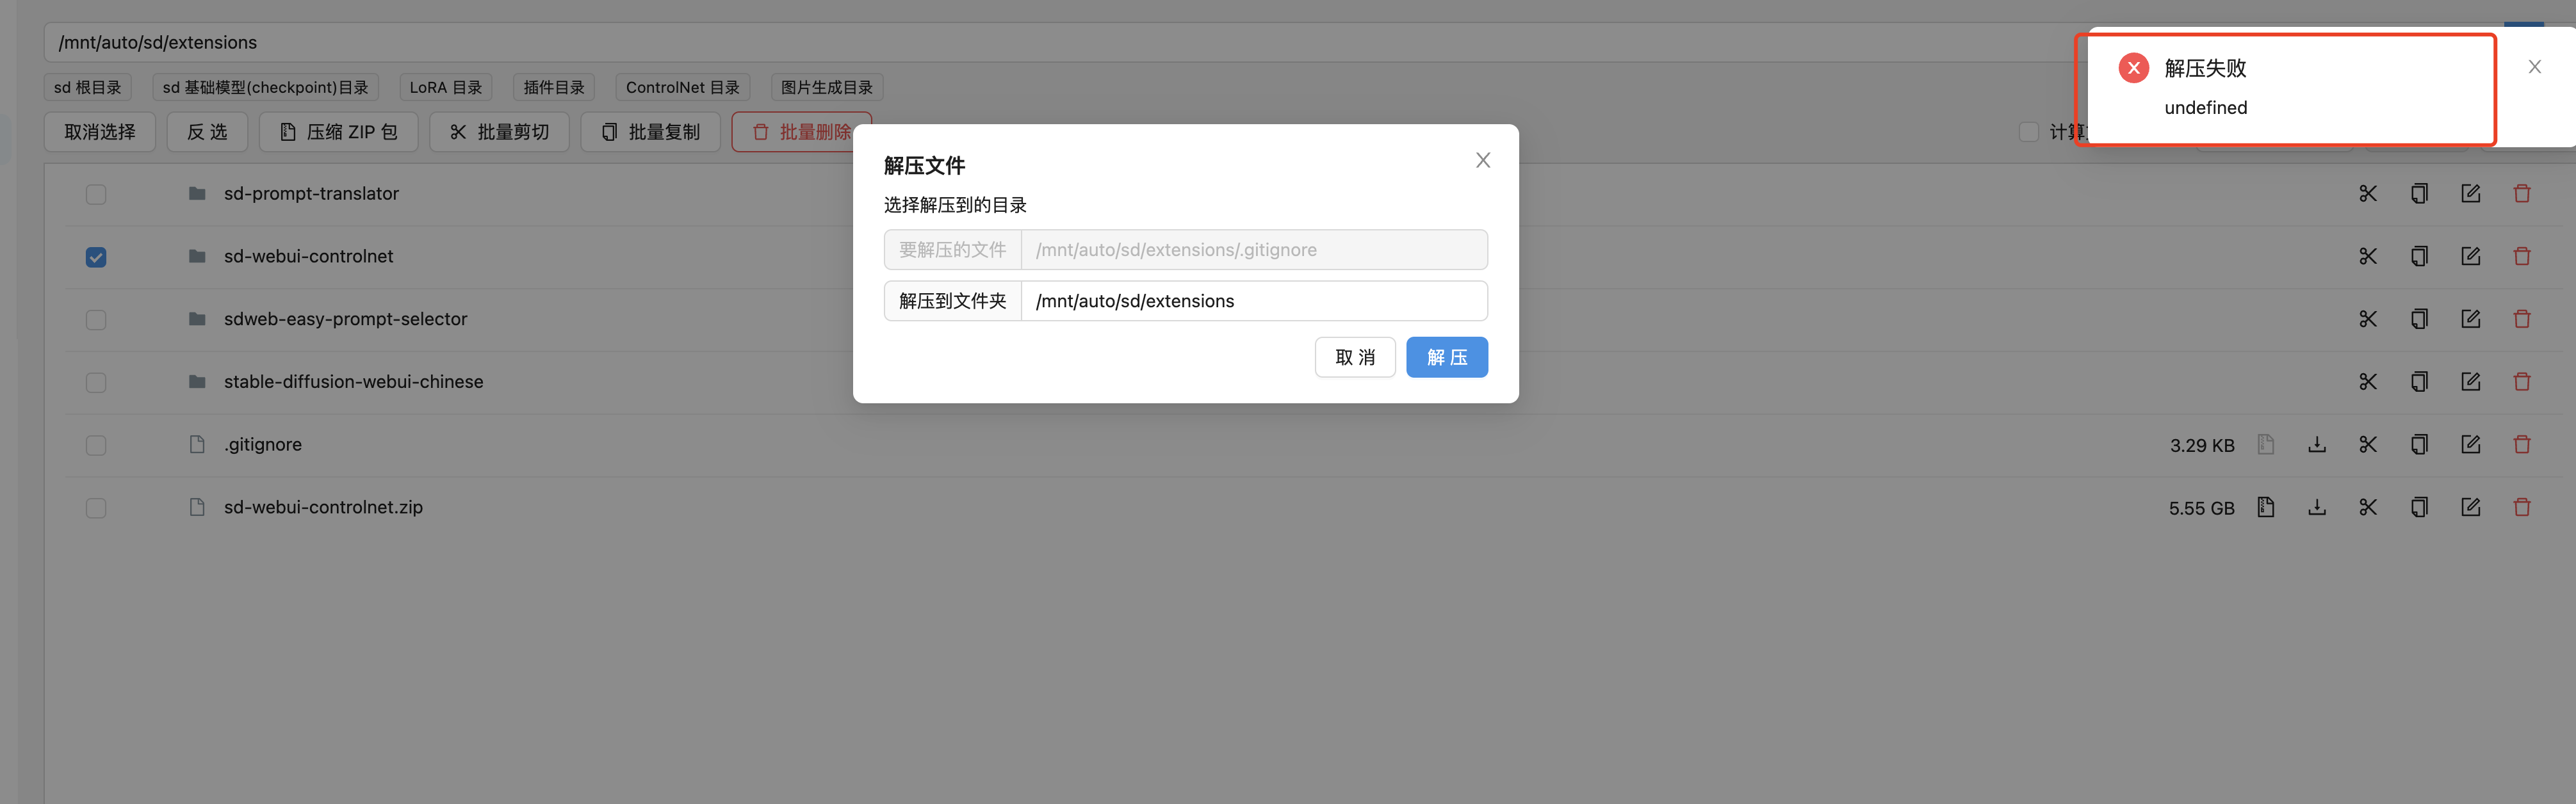The image size is (2576, 804).
Task: Go to the ControlNet 目录 shortcut
Action: click(x=682, y=87)
